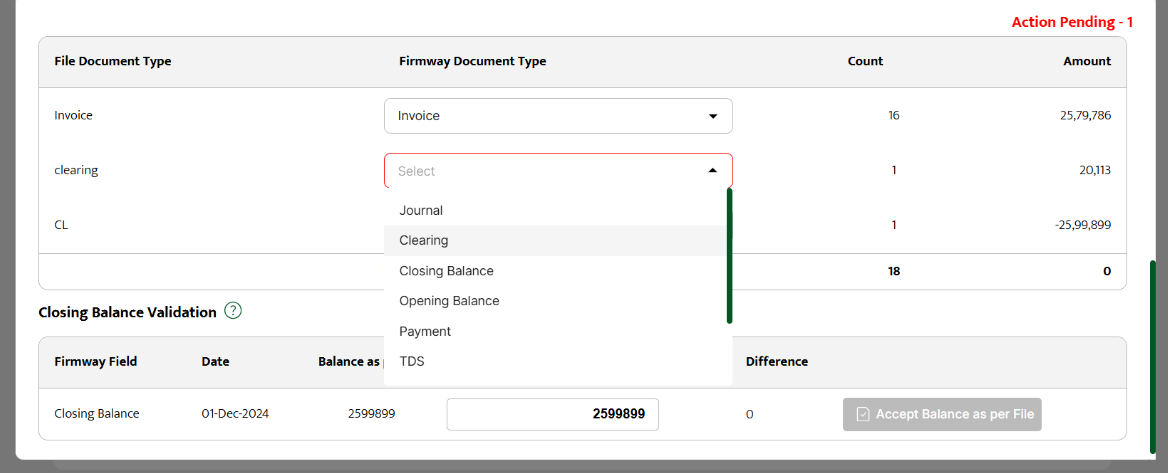Image resolution: width=1168 pixels, height=473 pixels.
Task: Choose Payment from the document type list
Action: click(x=425, y=331)
